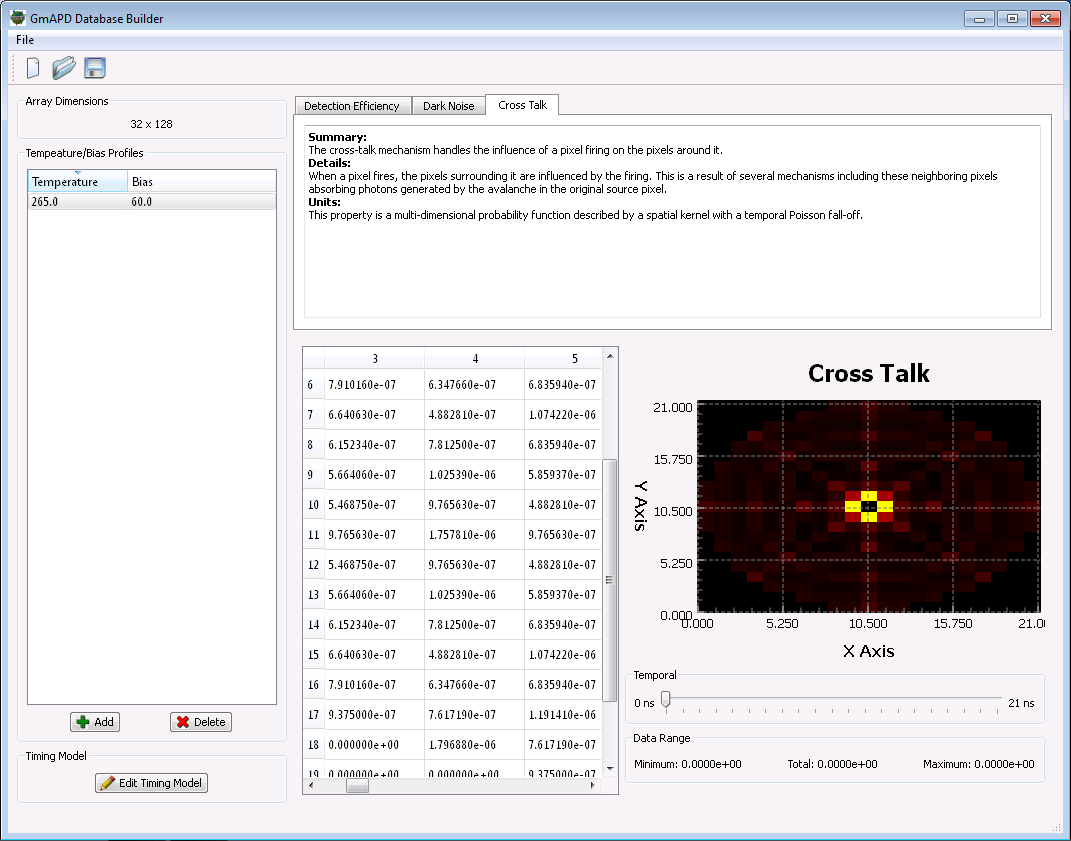Add a new temperature/bias profile

coord(94,721)
